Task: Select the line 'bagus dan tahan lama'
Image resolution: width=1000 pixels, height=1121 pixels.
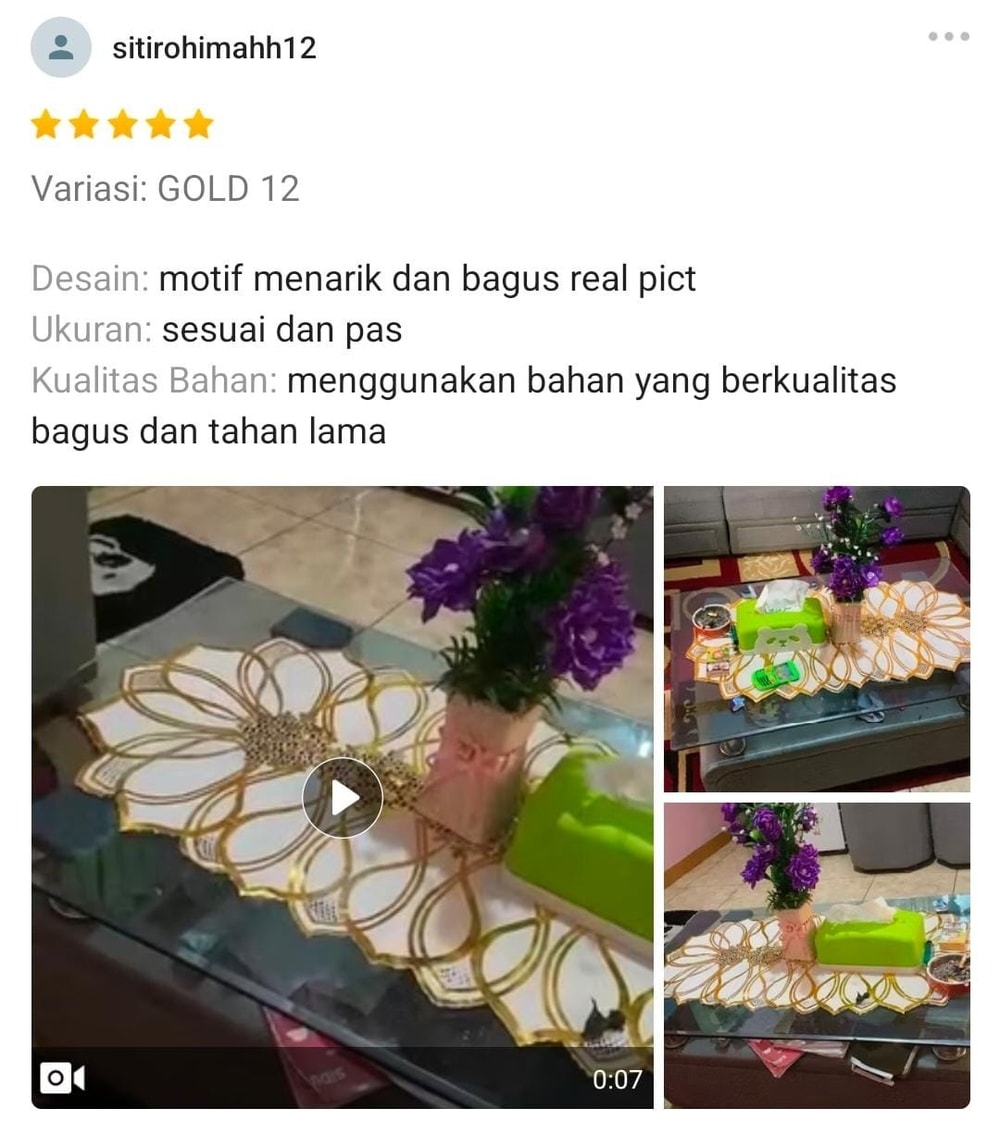Action: [209, 432]
